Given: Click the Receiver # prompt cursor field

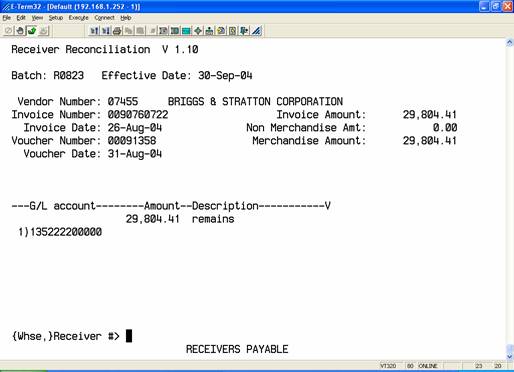Looking at the screenshot, I should point(129,336).
